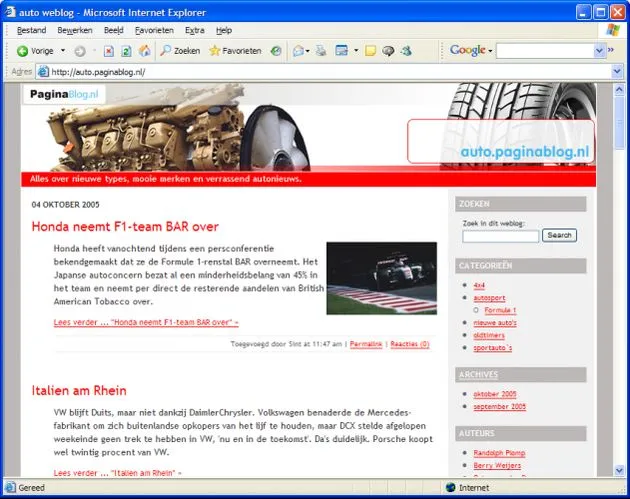
Task: Open the Favorieten menu in menu bar
Action: click(154, 30)
